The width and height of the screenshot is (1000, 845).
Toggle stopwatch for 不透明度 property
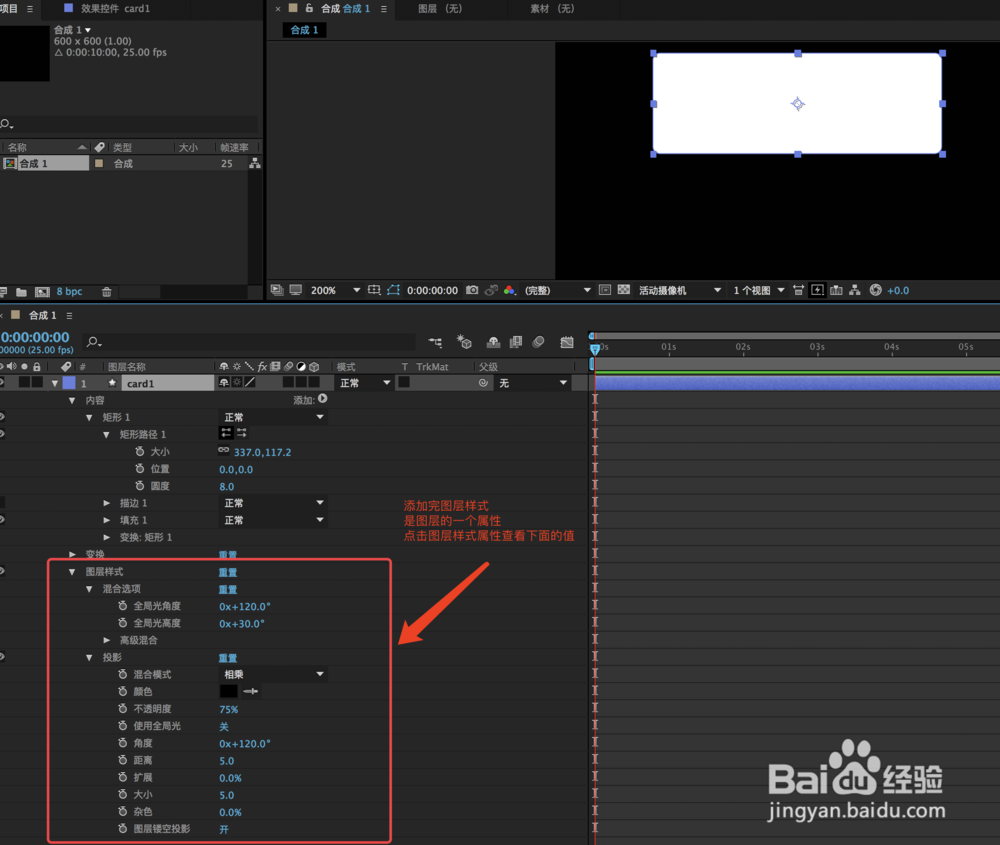tap(122, 709)
